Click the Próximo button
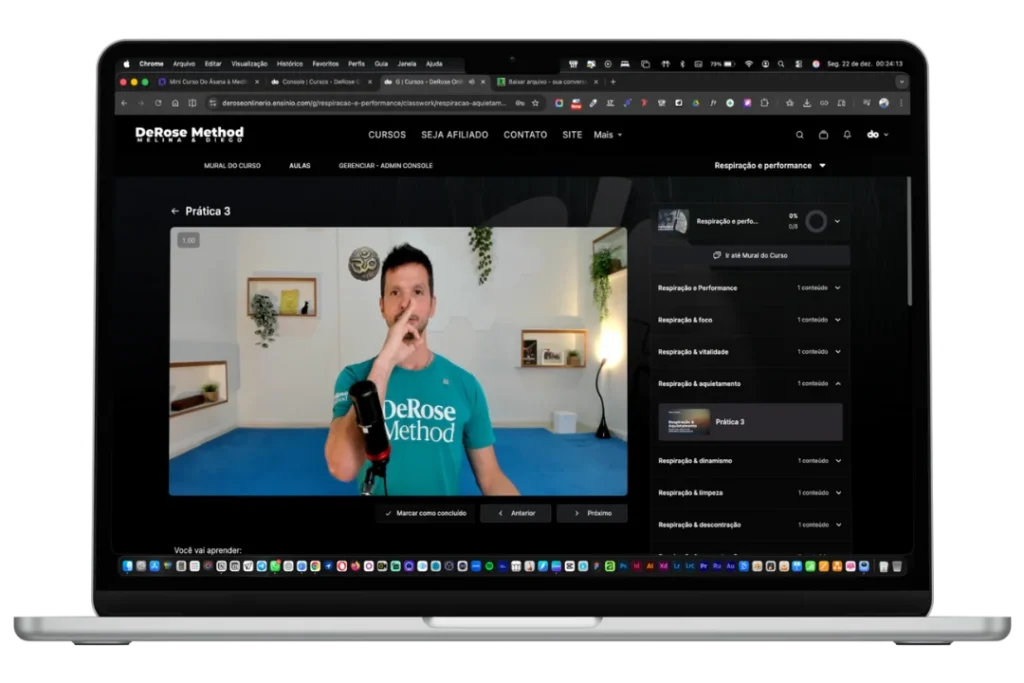Viewport: 1024px width, 683px height. pyautogui.click(x=592, y=513)
